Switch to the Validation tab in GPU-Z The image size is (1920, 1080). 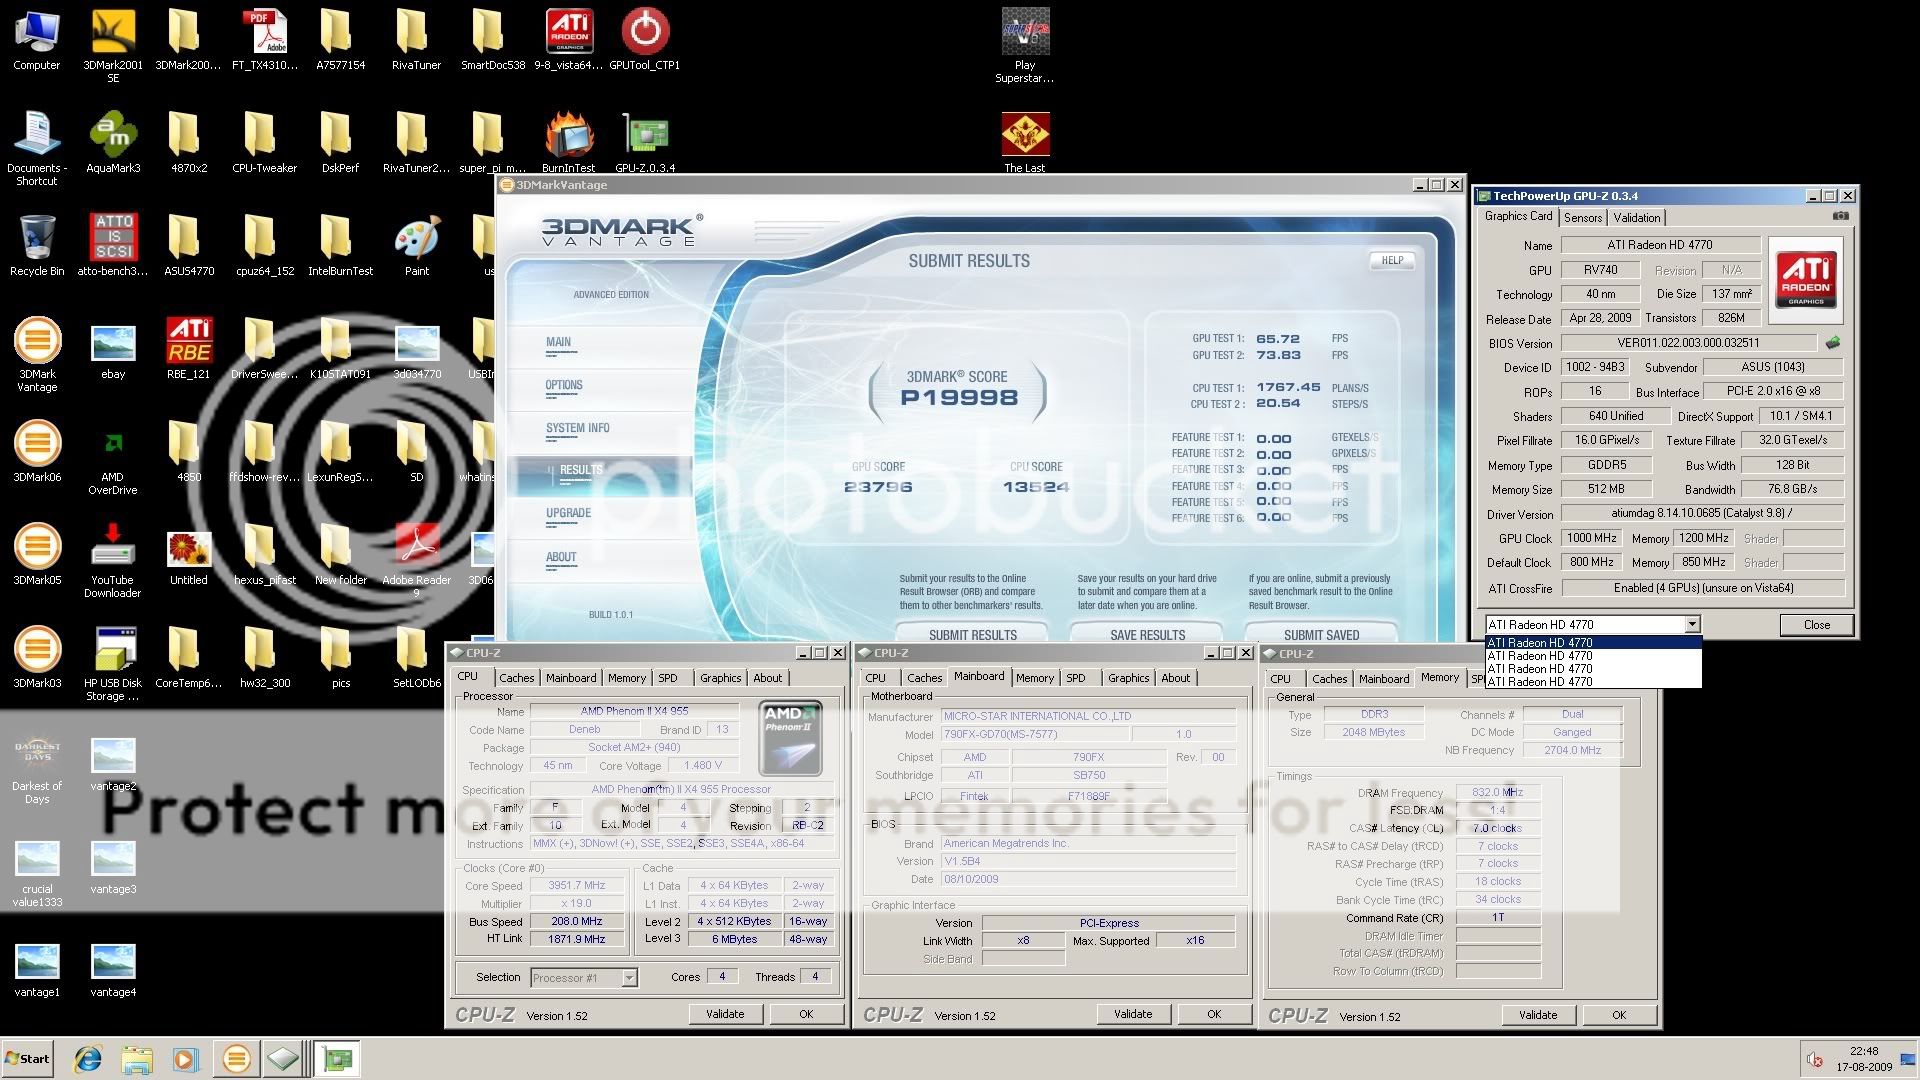tap(1637, 217)
